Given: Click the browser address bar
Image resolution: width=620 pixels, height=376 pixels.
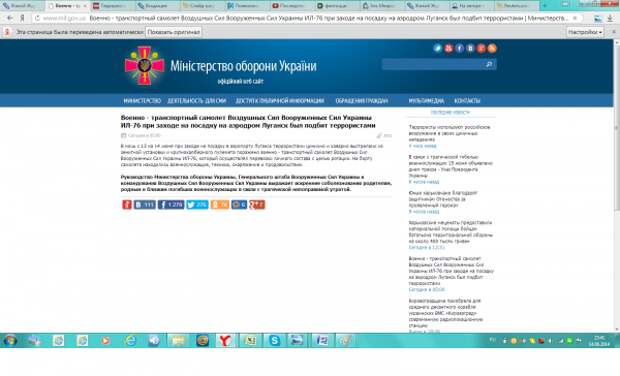Looking at the screenshot, I should [308, 18].
